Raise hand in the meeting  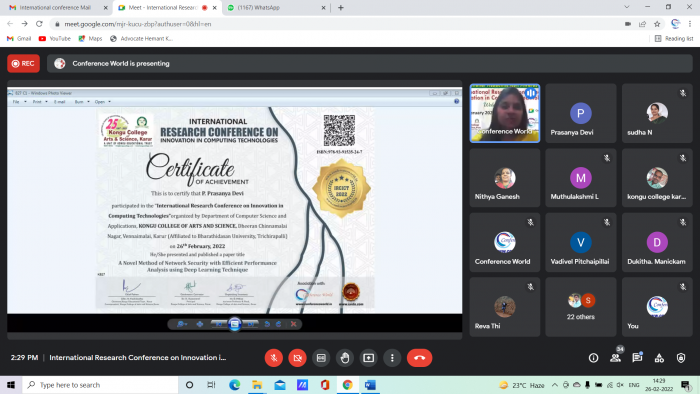345,358
